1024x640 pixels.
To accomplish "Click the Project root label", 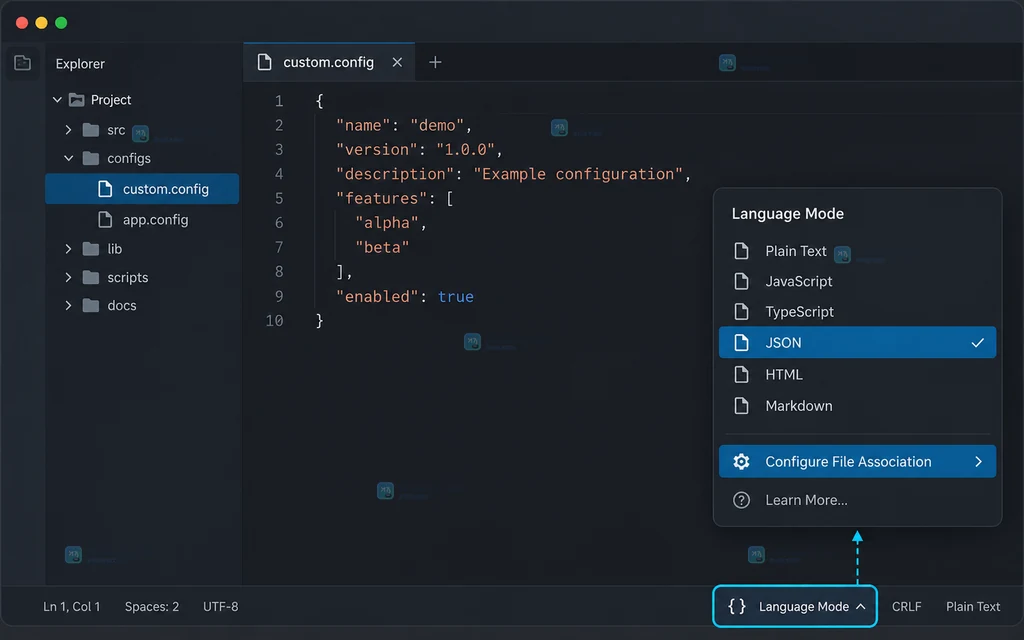I will [x=111, y=100].
